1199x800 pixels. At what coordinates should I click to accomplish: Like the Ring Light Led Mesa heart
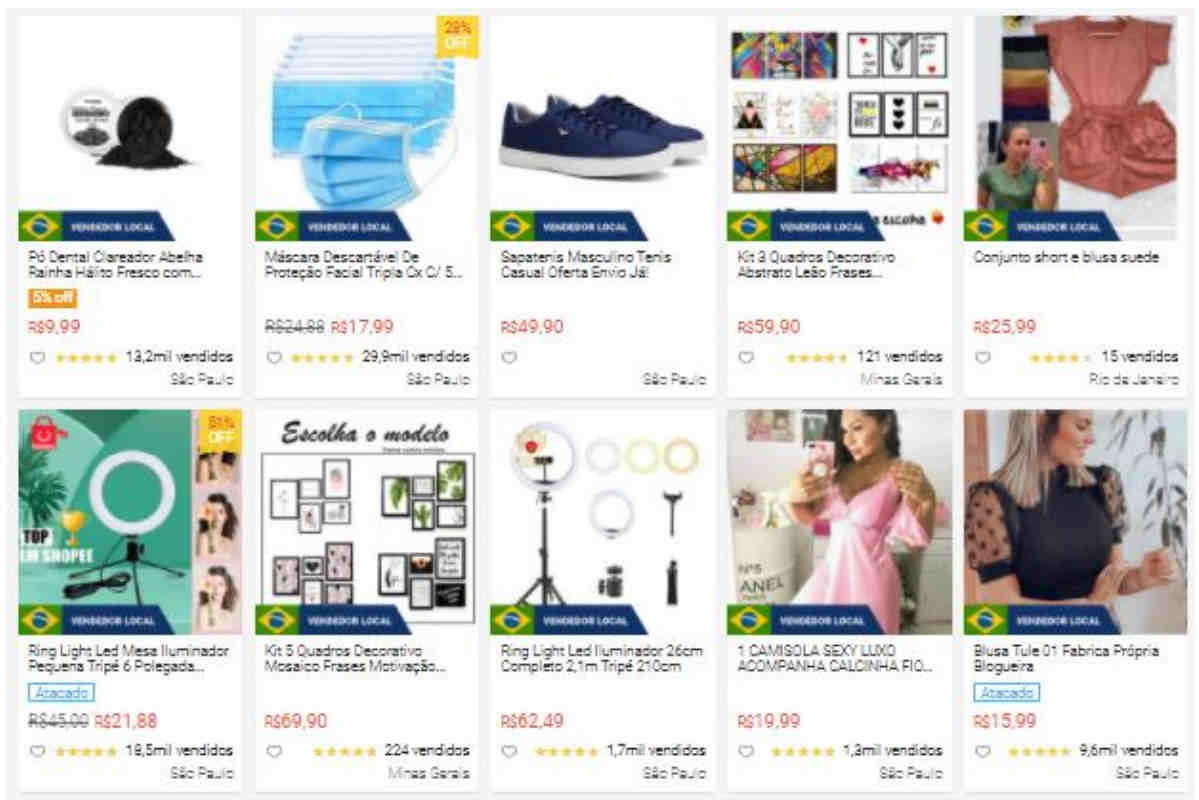click(37, 751)
